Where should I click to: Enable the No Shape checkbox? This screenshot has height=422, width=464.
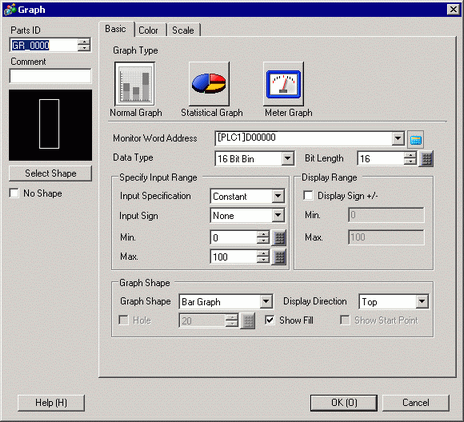coord(14,193)
